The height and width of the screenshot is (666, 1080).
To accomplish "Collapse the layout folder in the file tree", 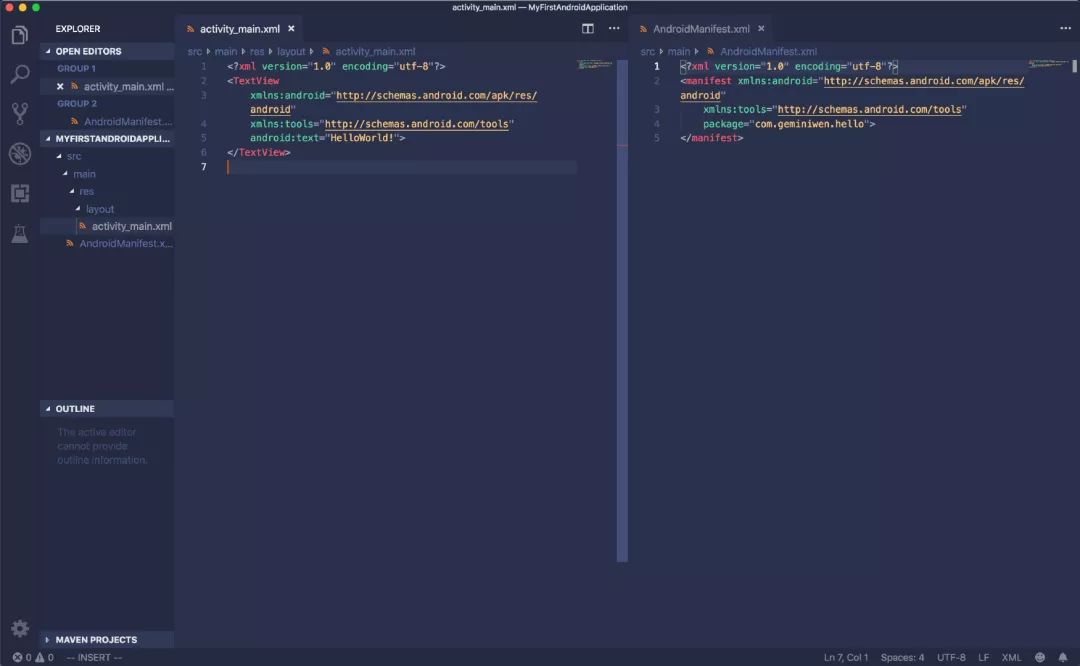I will click(x=100, y=209).
